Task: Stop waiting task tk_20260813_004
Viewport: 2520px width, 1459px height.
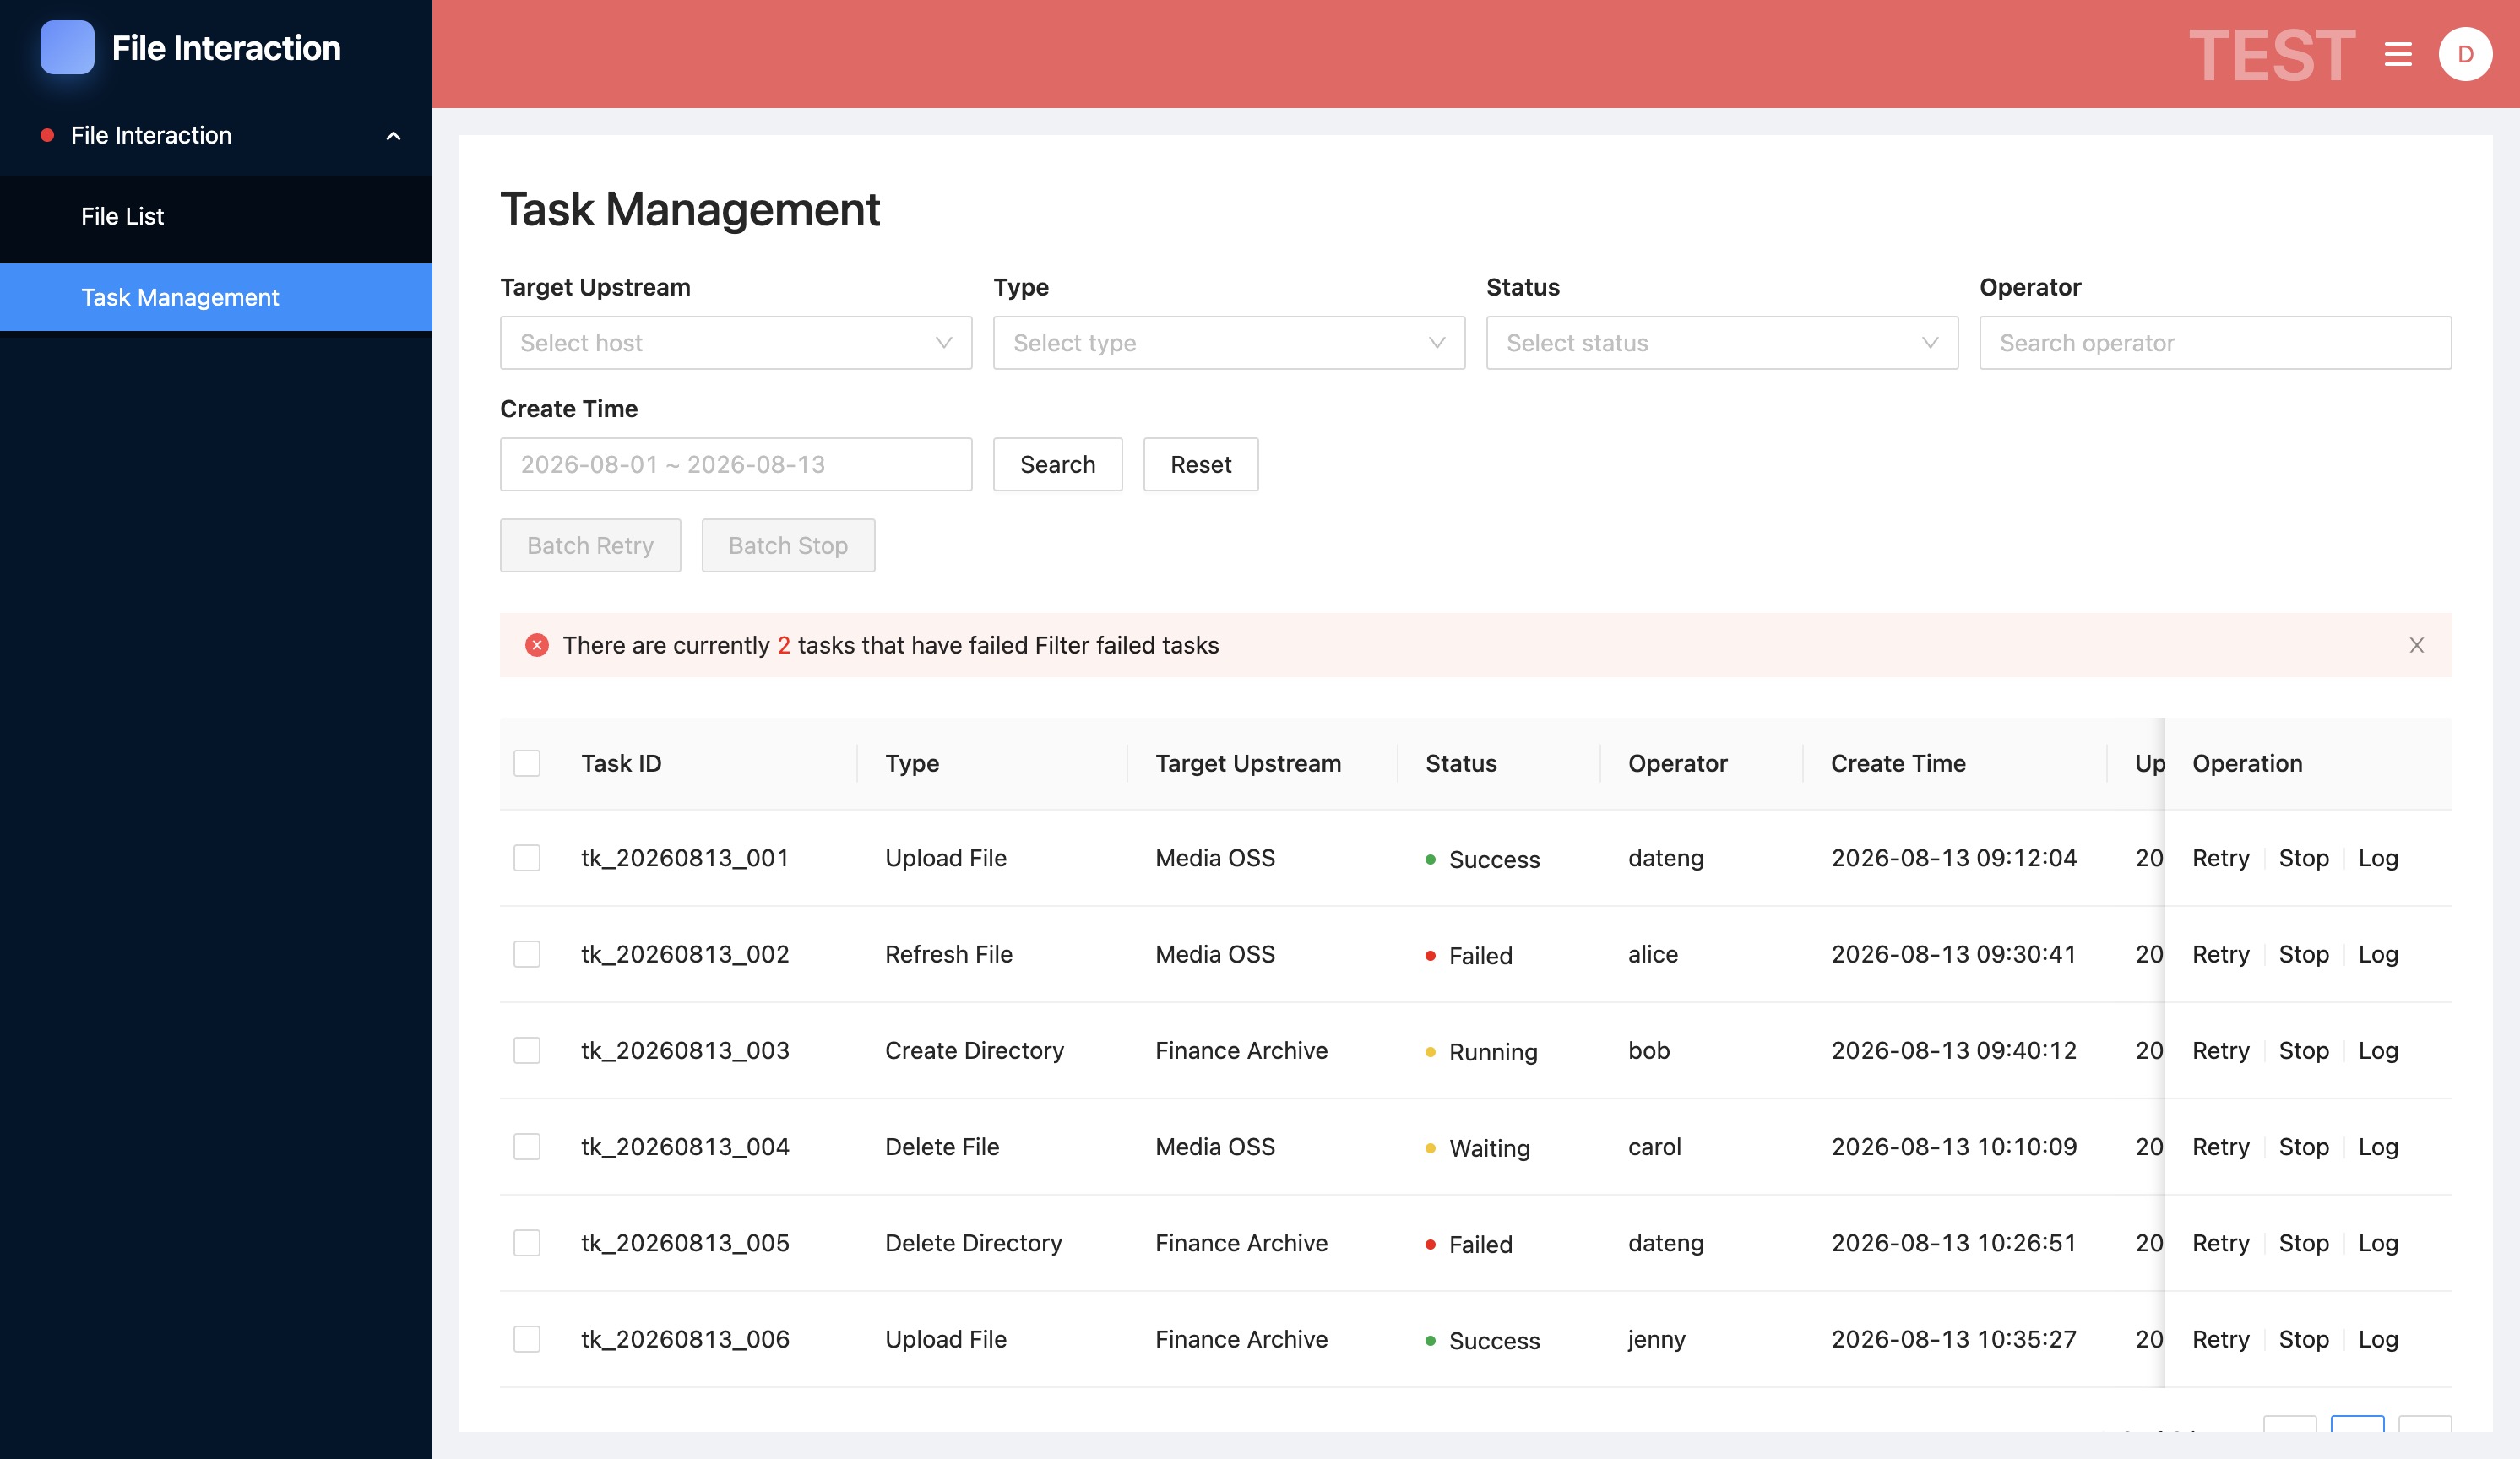Action: tap(2303, 1146)
